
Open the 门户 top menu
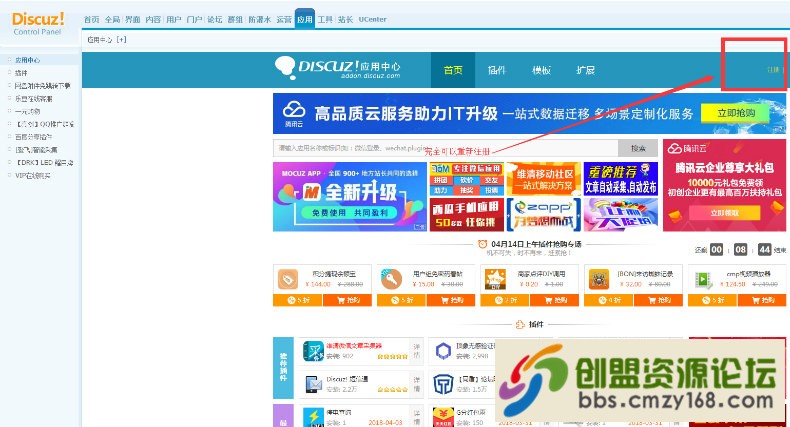pos(194,20)
